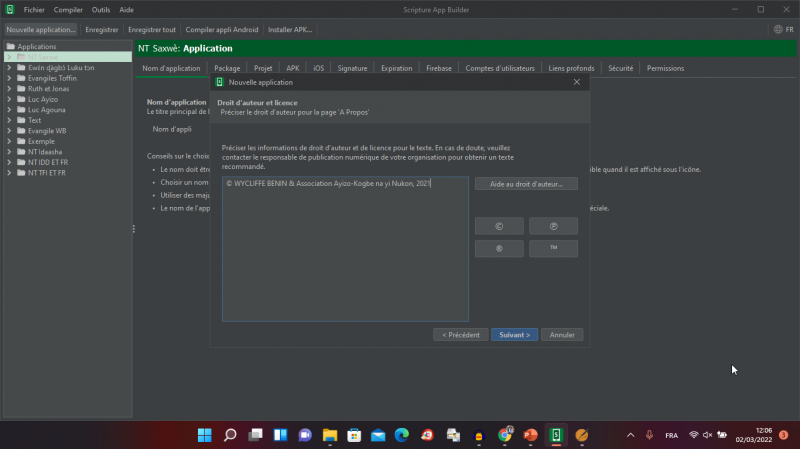Open Microsoft Edge from the taskbar
The height and width of the screenshot is (449, 800).
402,435
